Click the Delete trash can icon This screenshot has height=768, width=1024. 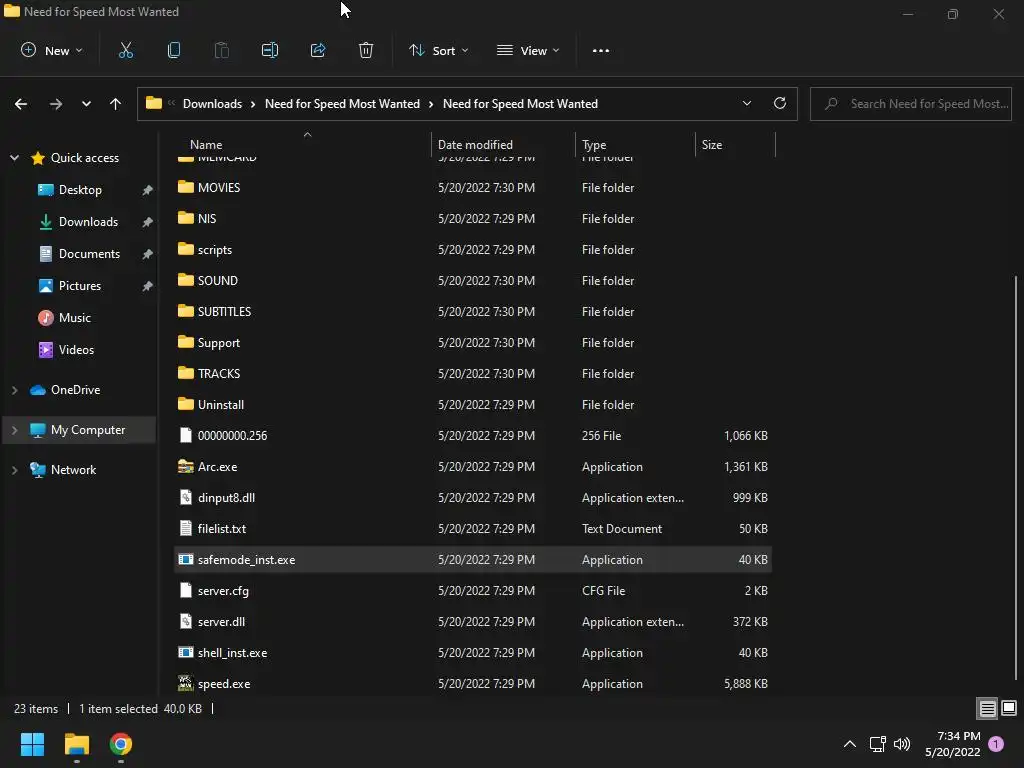click(366, 50)
